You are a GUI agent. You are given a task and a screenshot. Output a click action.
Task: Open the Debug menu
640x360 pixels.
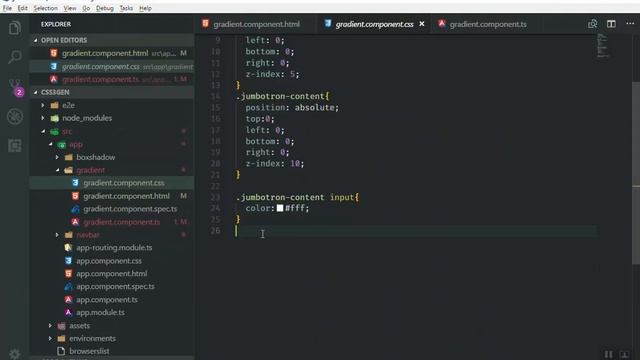tap(104, 8)
